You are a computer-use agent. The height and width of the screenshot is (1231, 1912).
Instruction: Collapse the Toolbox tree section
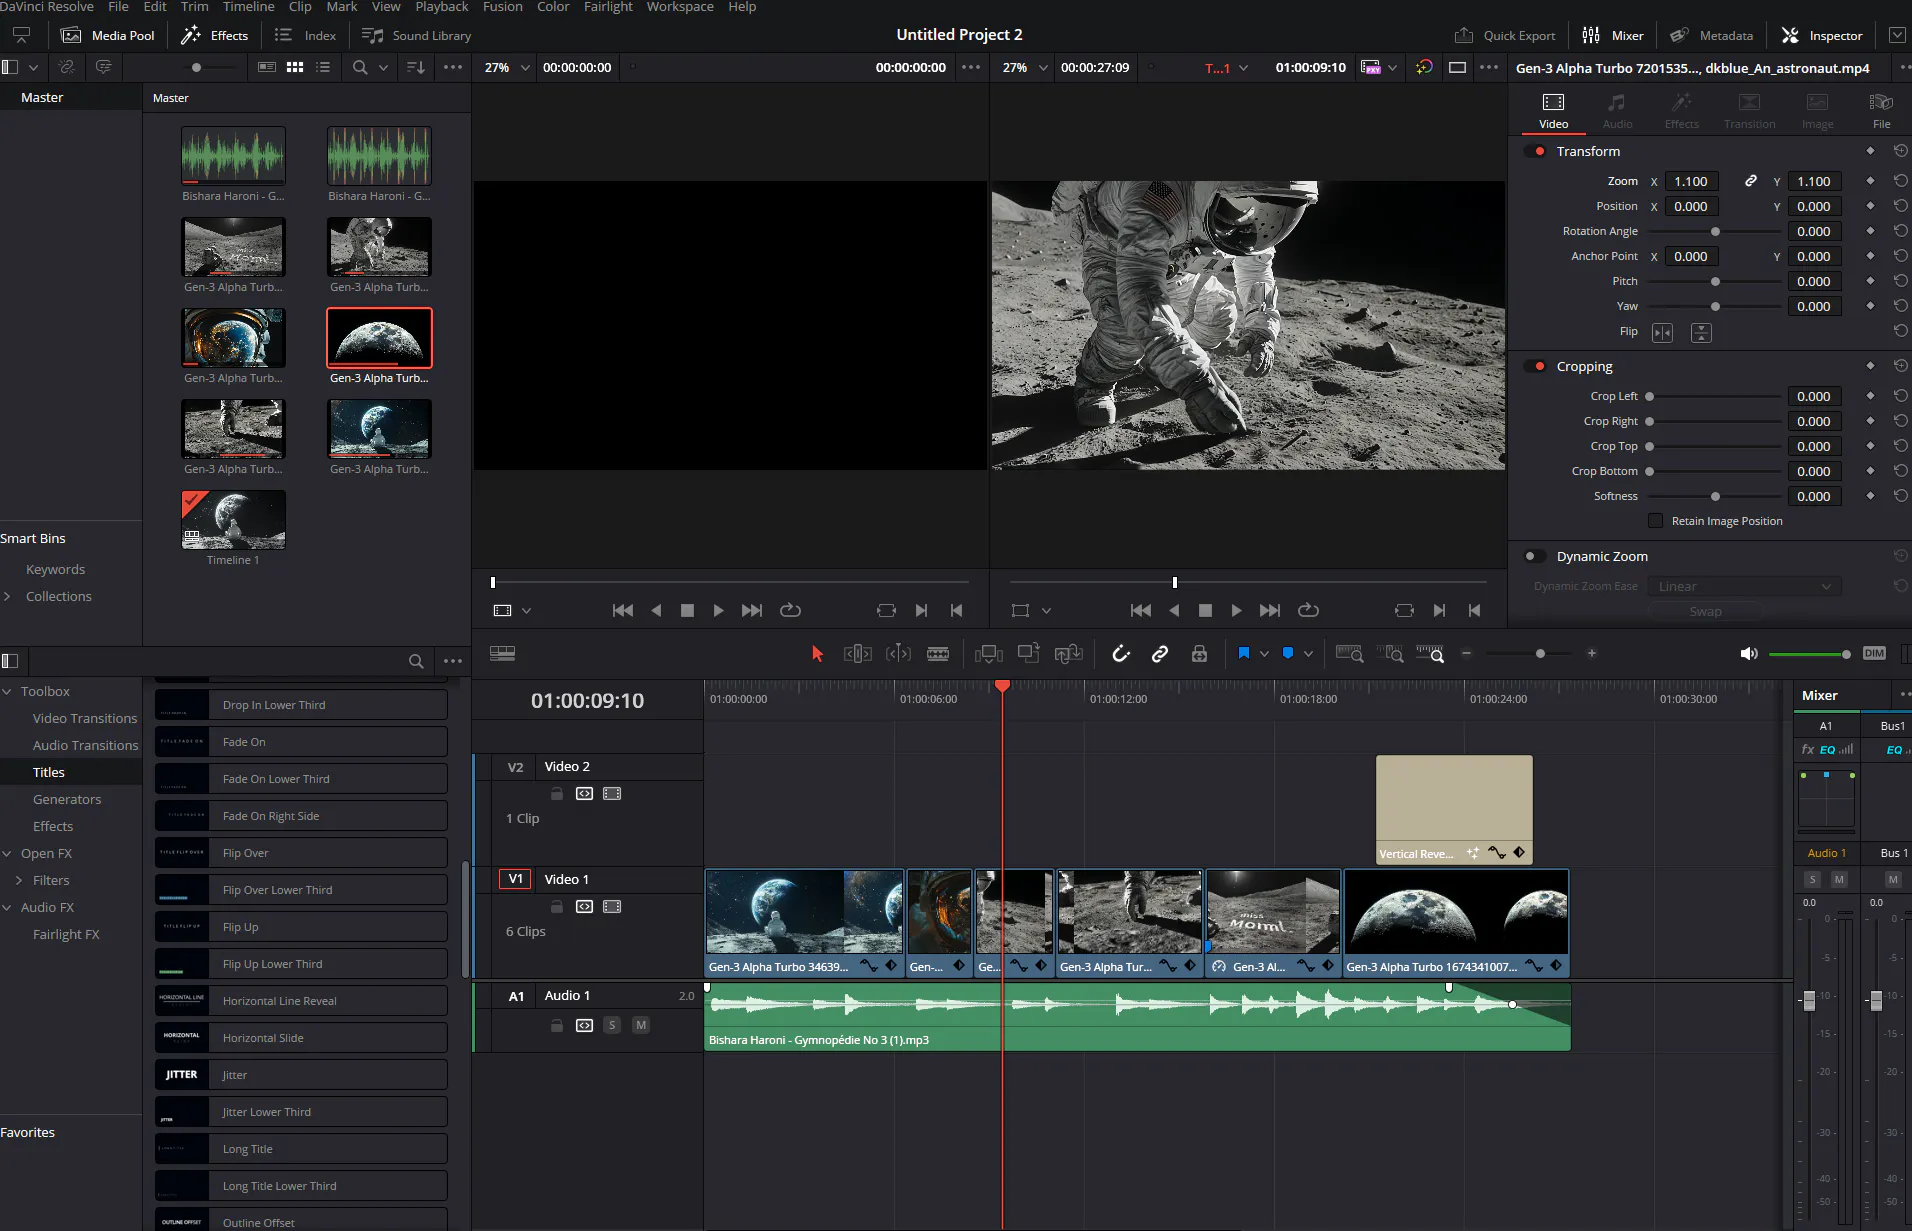(8, 692)
